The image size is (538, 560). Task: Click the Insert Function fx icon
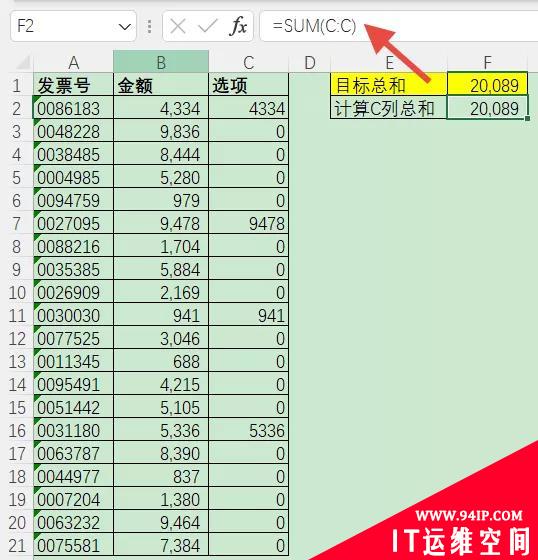pos(239,26)
